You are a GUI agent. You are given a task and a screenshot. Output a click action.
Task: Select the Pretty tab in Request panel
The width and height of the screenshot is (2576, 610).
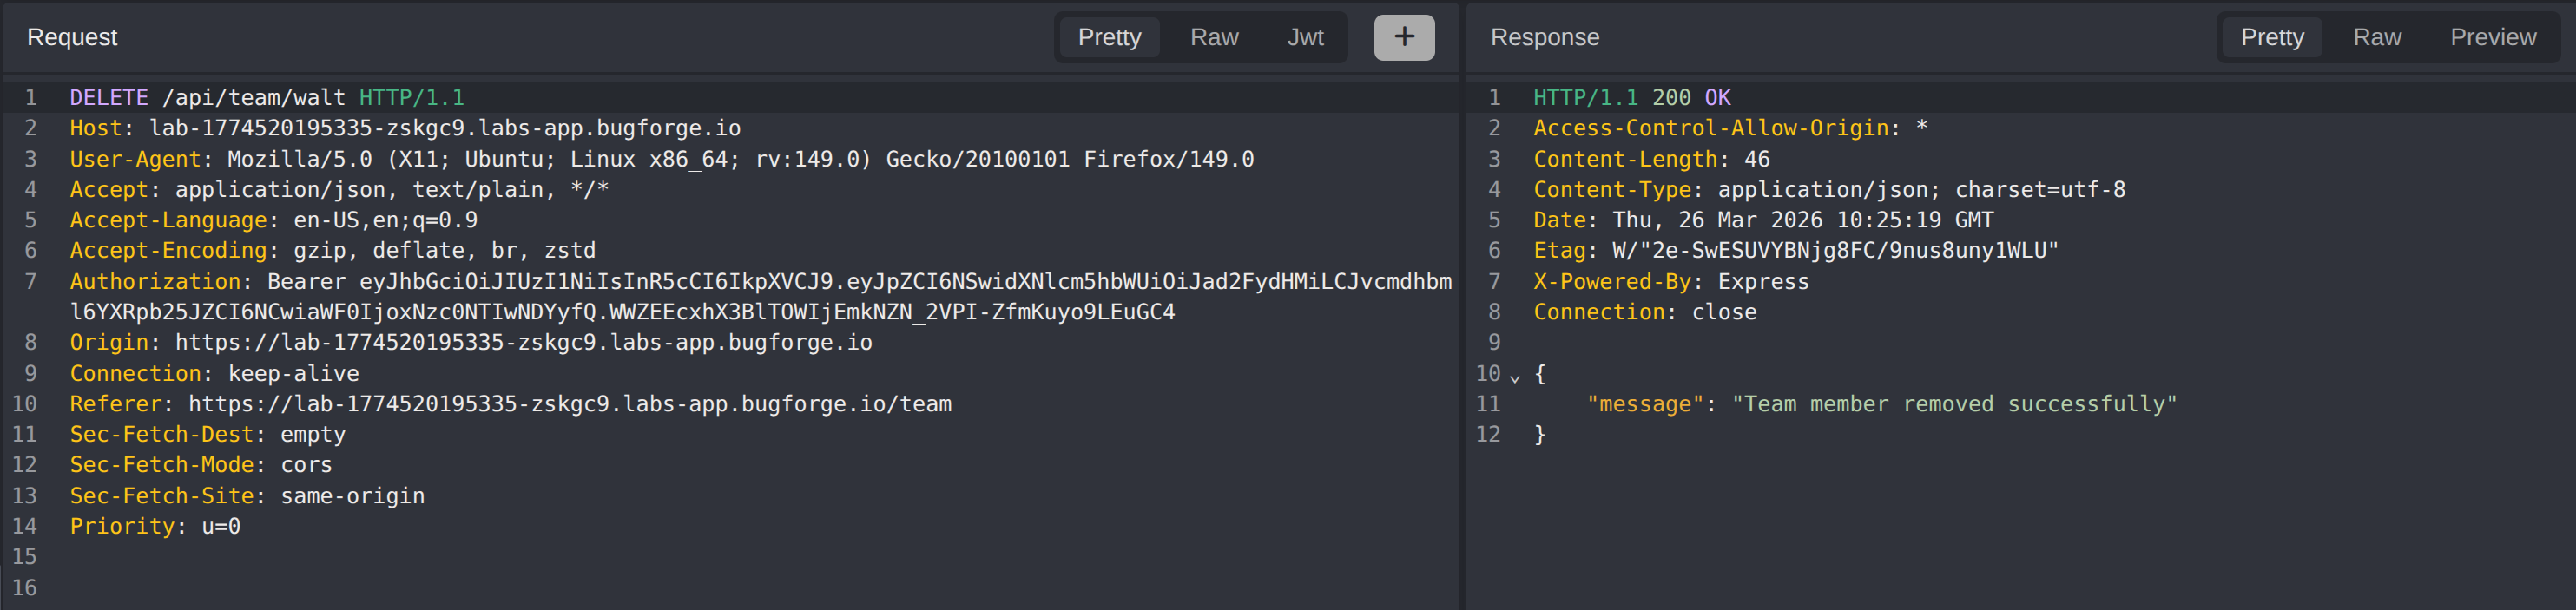pos(1108,37)
